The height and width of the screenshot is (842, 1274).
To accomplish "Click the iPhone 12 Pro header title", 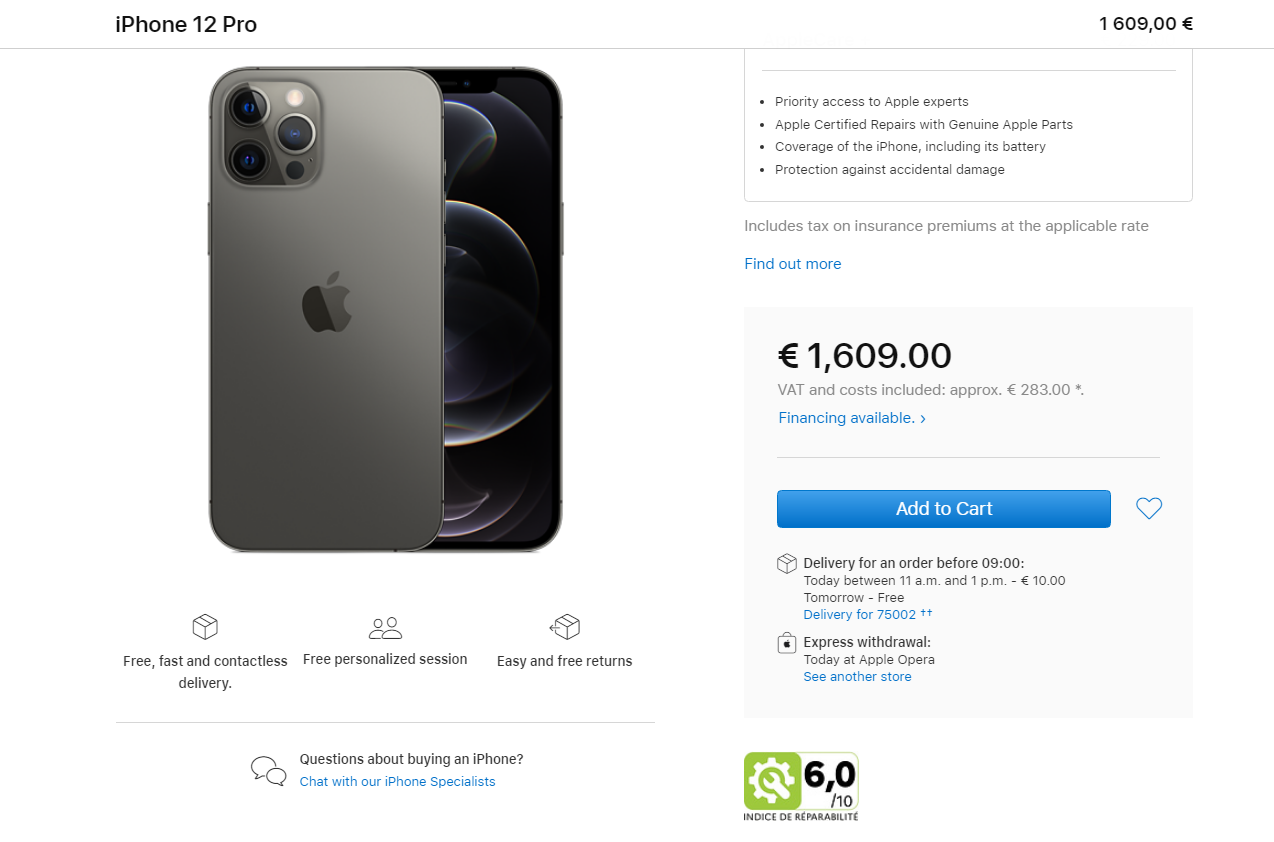I will tap(186, 25).
